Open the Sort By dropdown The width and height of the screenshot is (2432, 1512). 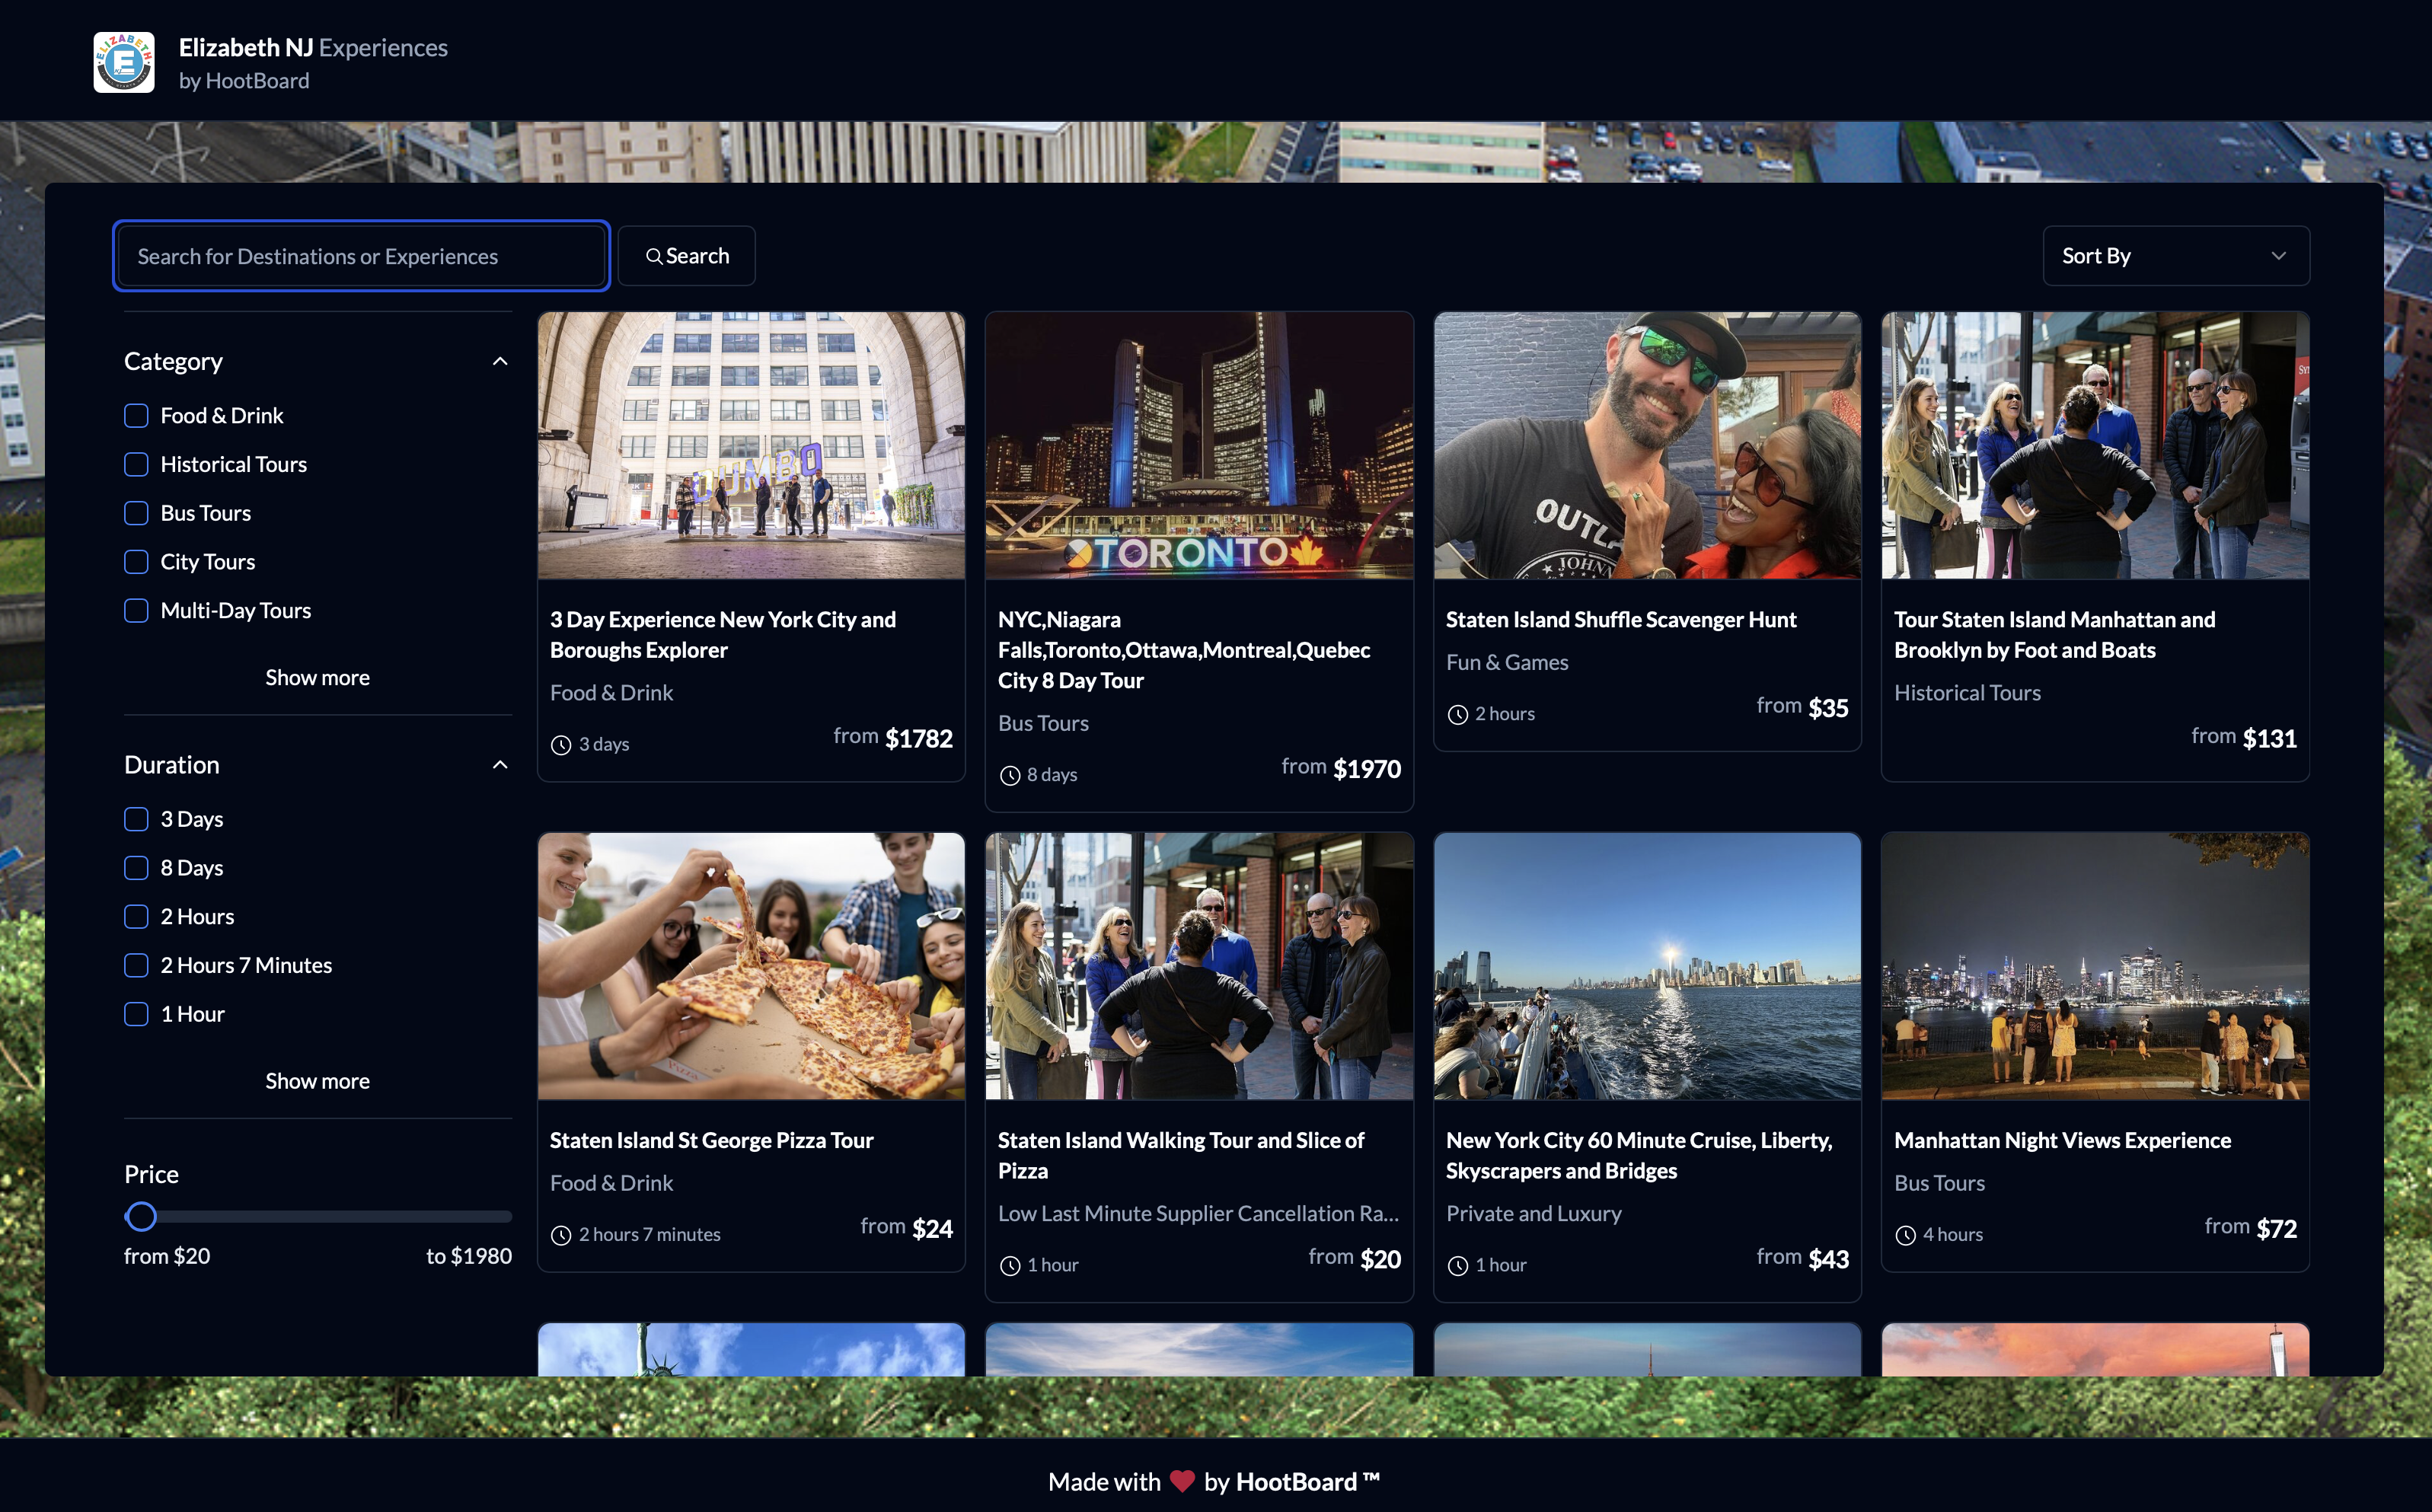click(x=2175, y=256)
